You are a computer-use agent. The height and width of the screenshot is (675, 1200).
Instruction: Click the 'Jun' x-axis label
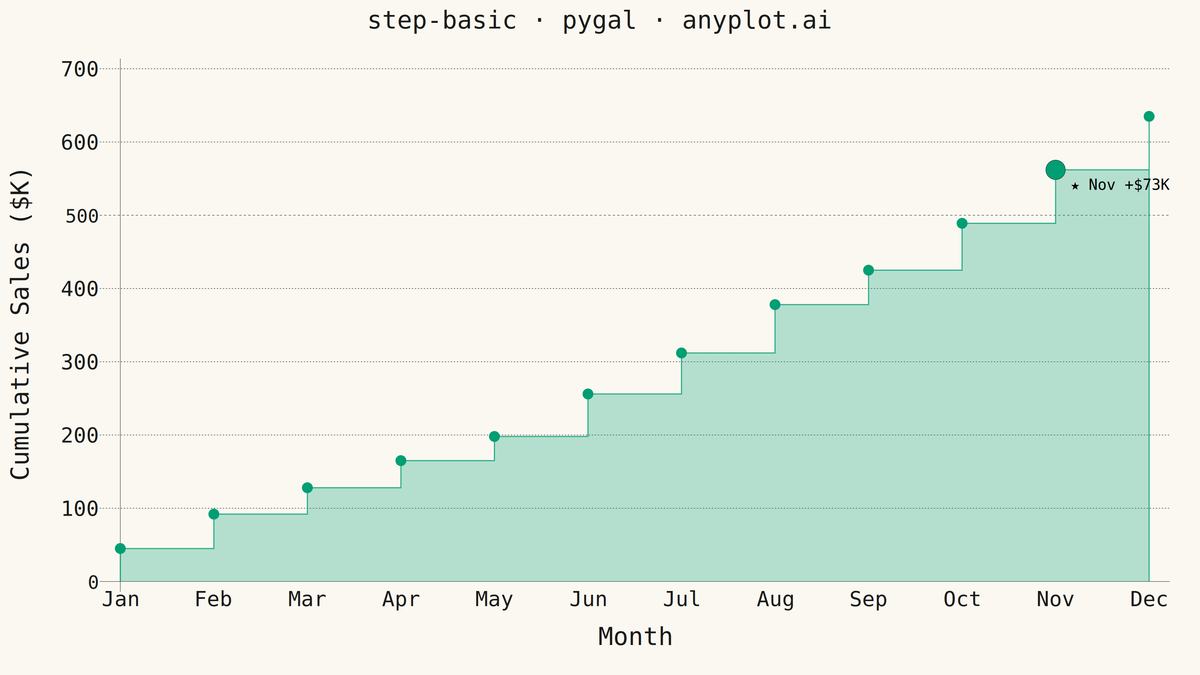pos(588,599)
